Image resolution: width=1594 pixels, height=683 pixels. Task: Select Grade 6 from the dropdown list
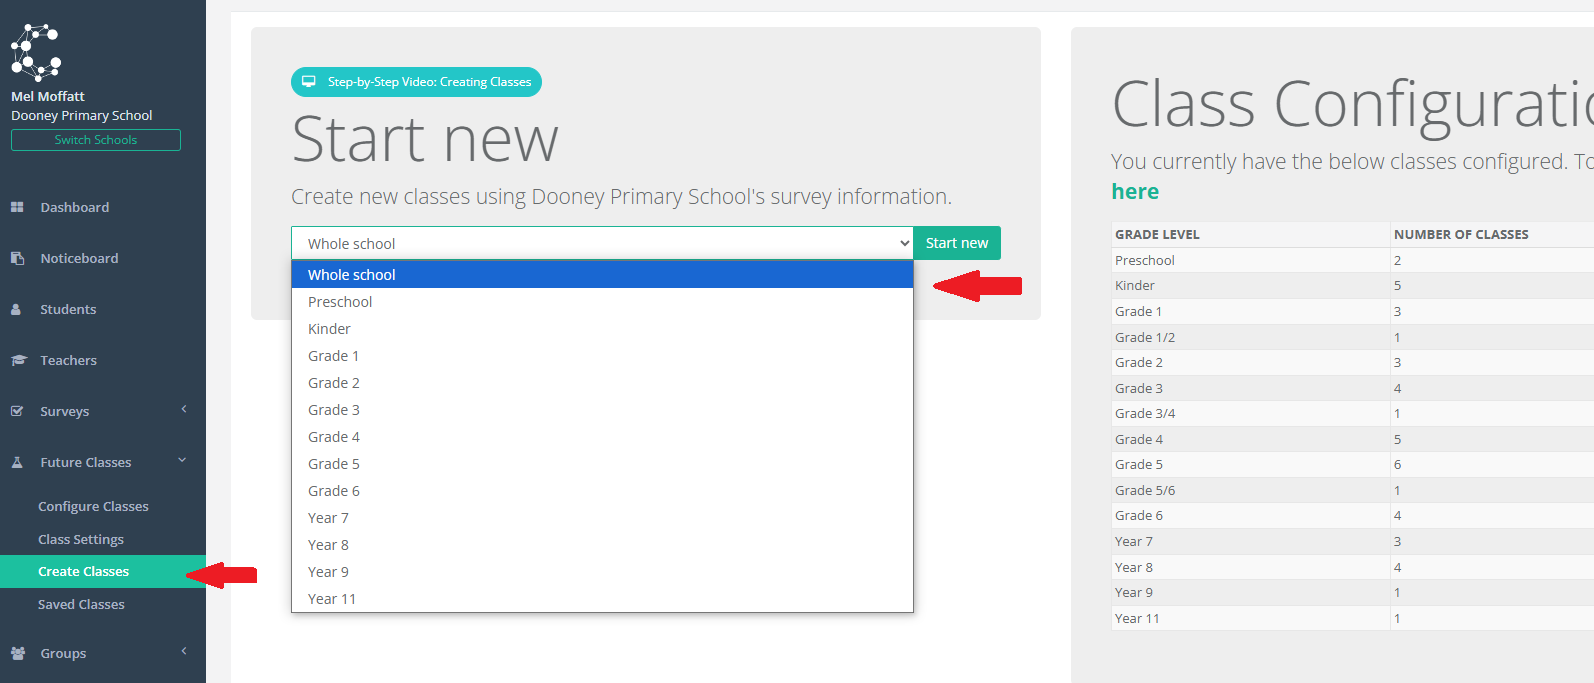pyautogui.click(x=602, y=491)
